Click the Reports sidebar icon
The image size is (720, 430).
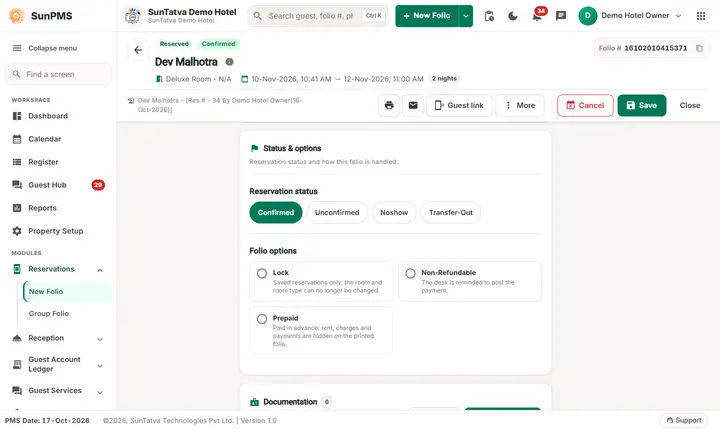coord(17,208)
